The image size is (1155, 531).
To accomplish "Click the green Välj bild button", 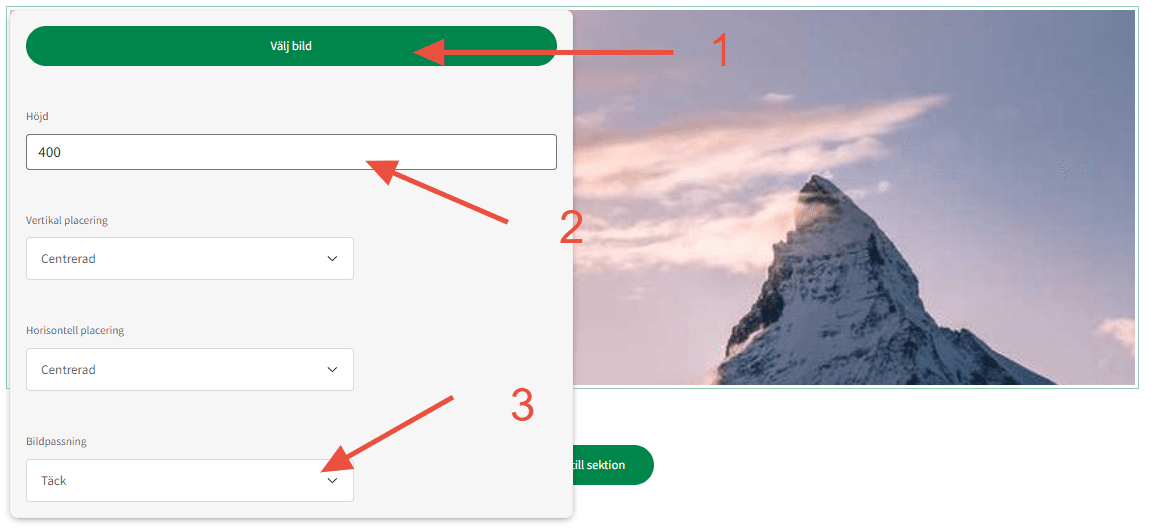I will [x=291, y=46].
